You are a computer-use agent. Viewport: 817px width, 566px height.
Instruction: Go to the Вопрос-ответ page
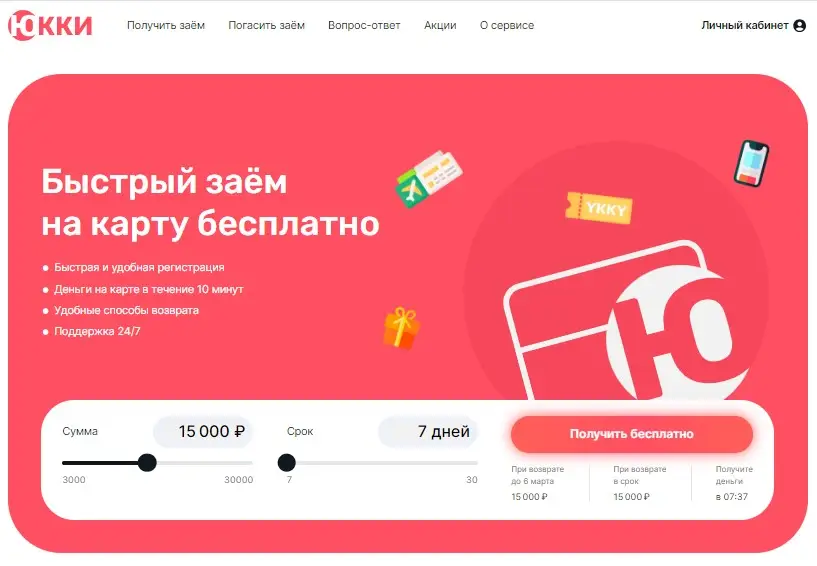[364, 26]
